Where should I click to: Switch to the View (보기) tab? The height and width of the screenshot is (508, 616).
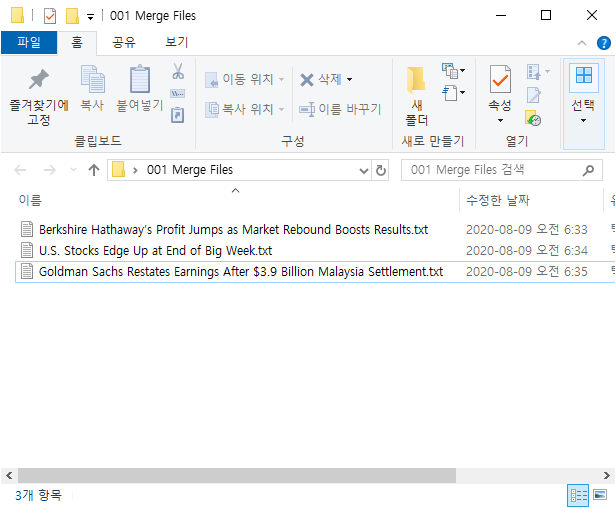point(177,42)
